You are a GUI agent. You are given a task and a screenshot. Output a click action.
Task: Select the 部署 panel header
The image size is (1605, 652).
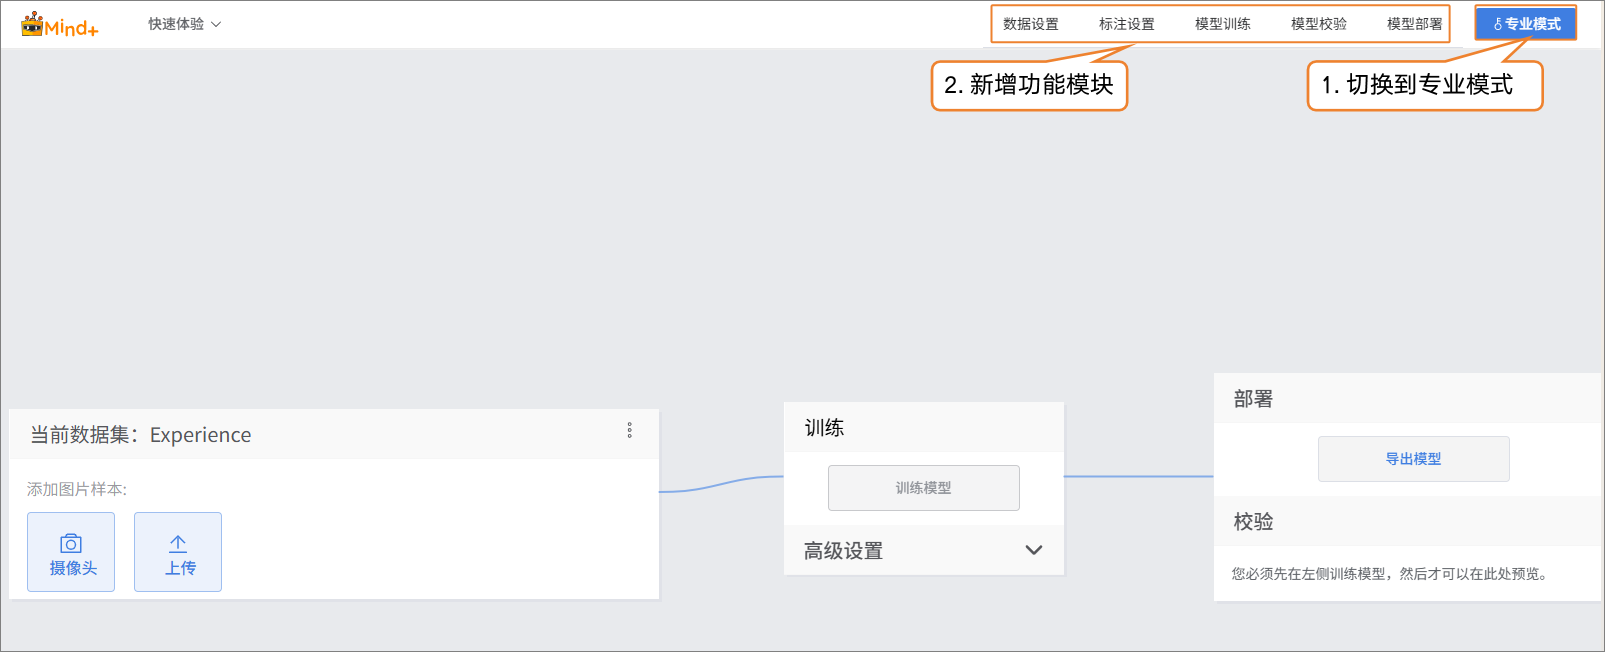pyautogui.click(x=1253, y=399)
